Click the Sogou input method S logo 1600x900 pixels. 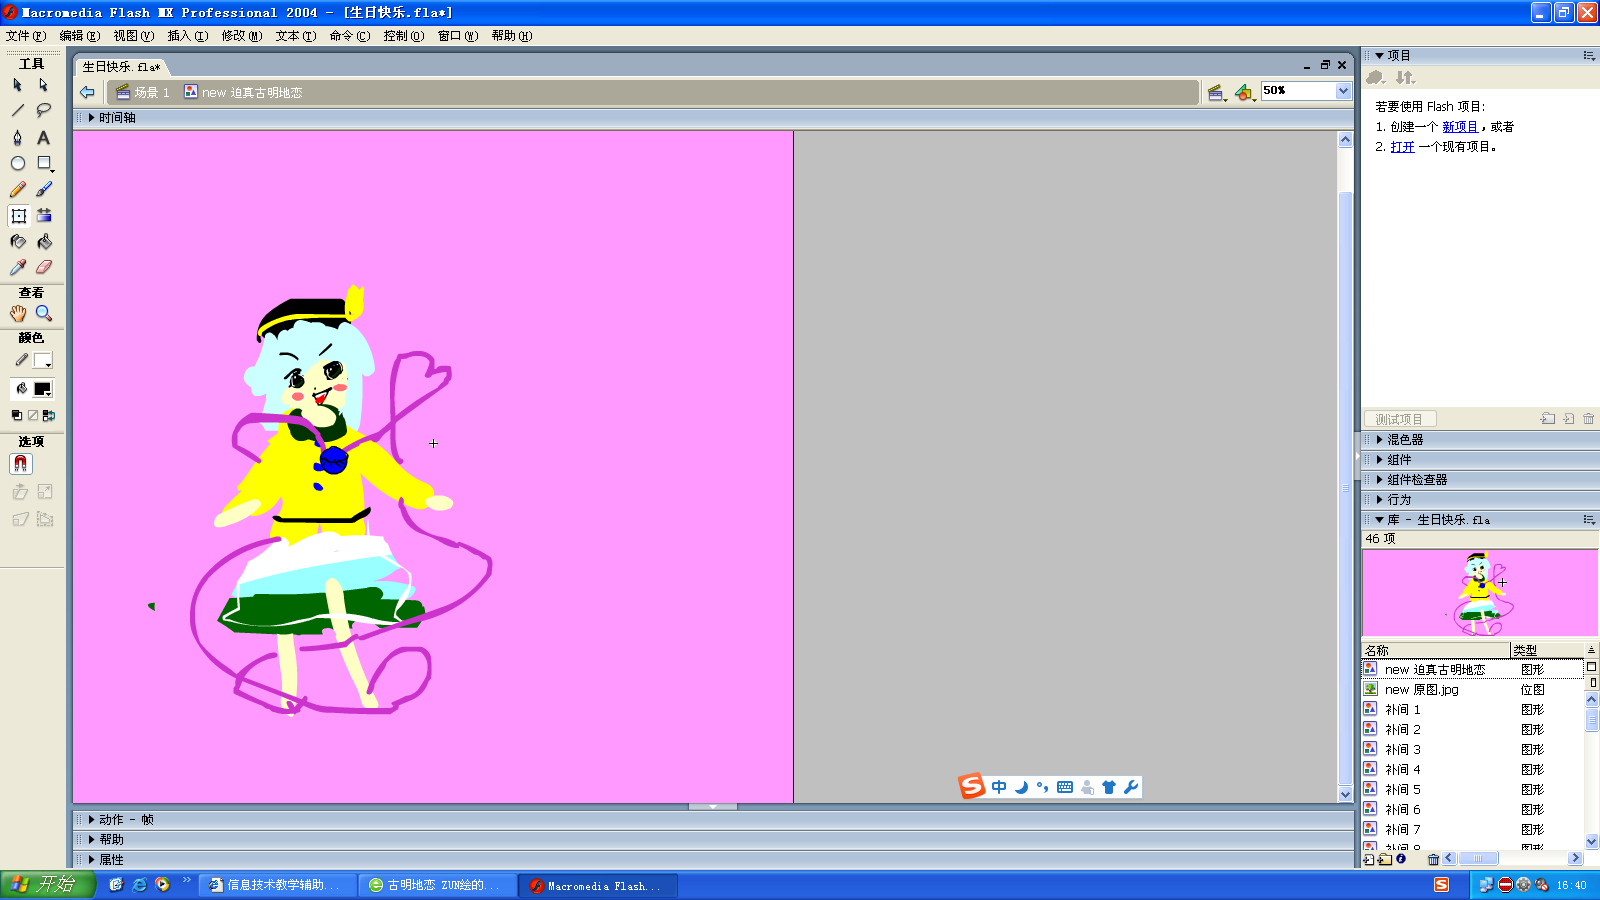coord(971,787)
